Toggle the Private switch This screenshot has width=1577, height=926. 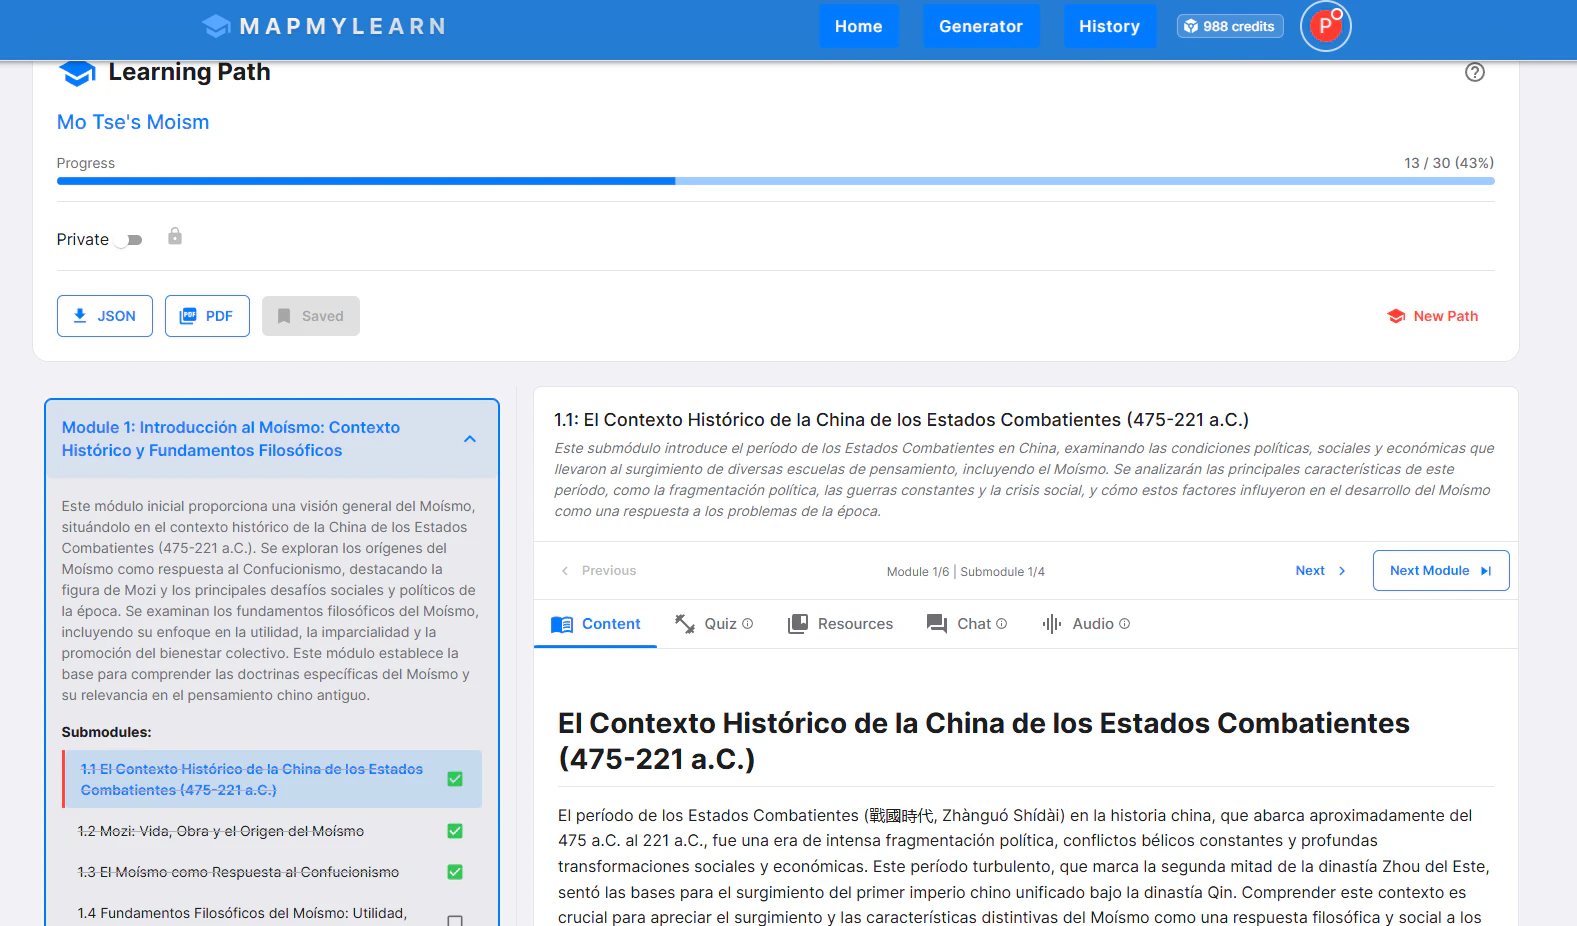click(129, 240)
